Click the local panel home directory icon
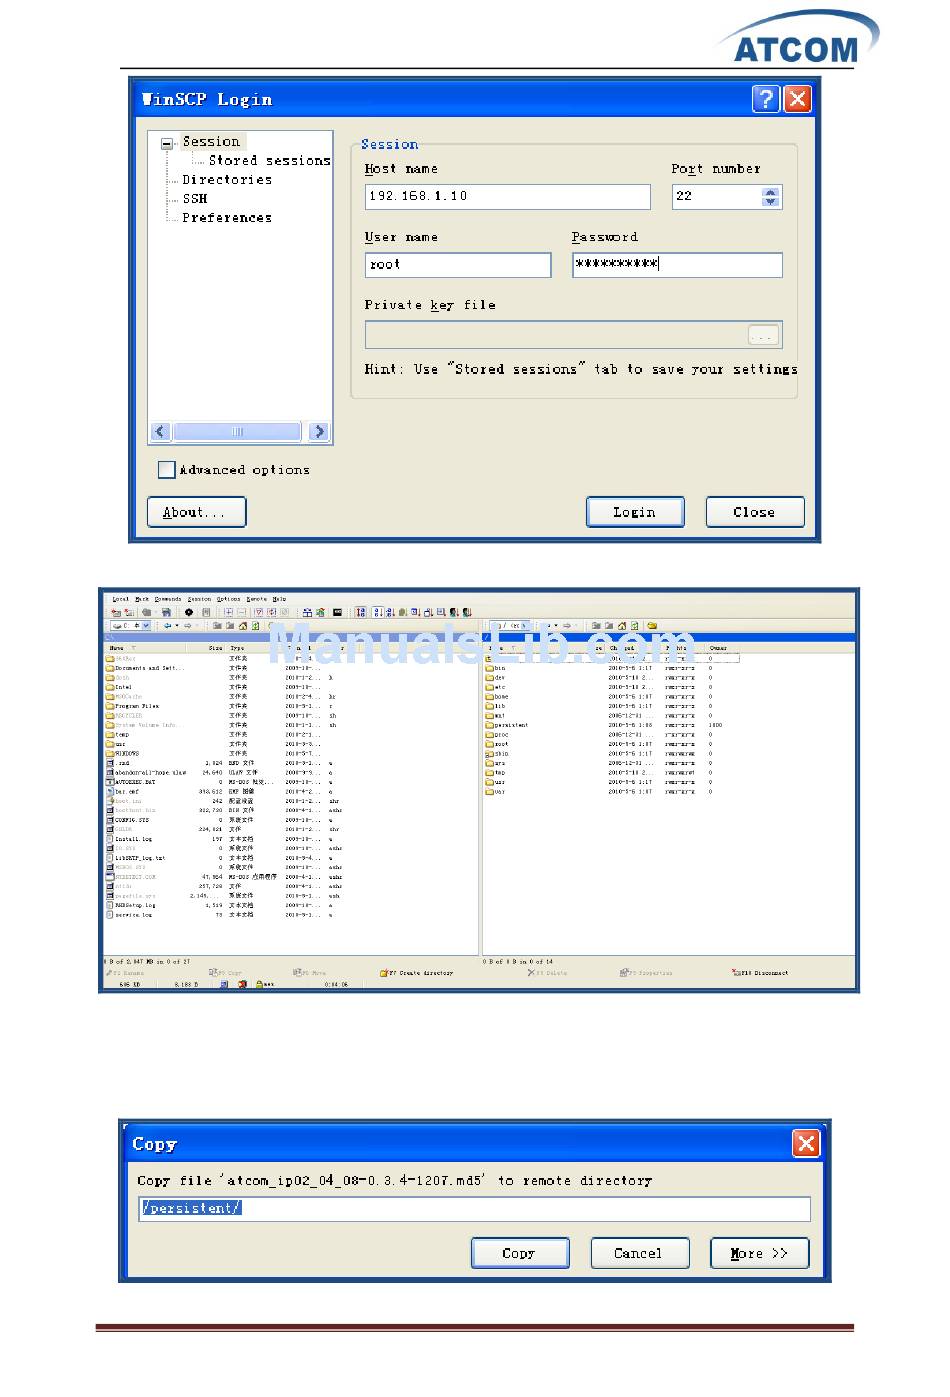 pos(242,626)
